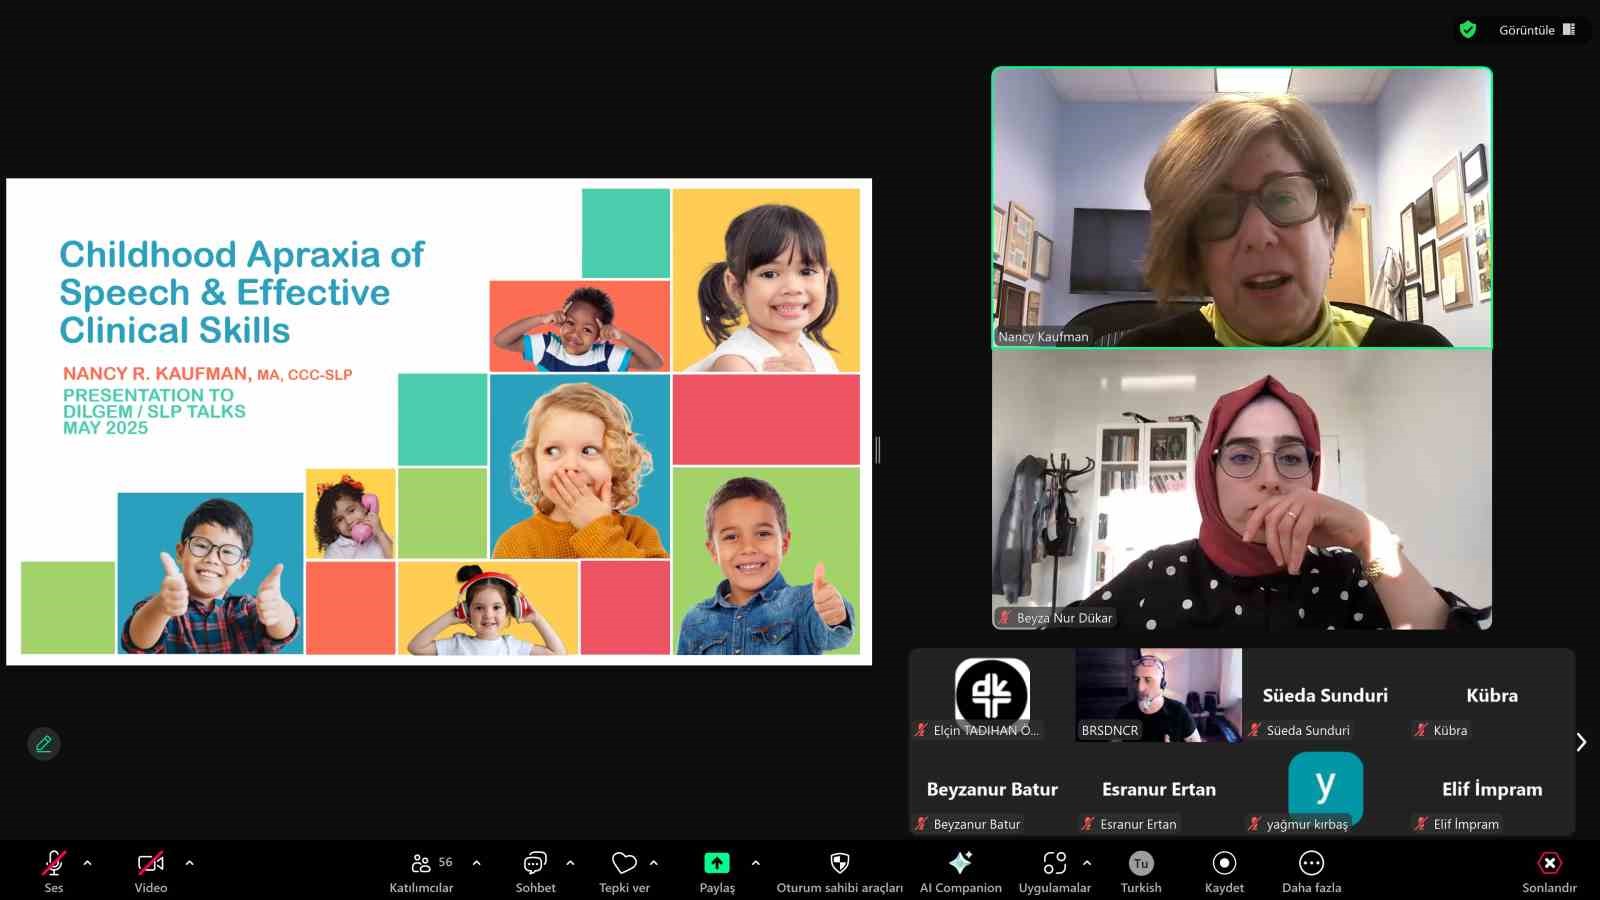Turn on camera with Video button
Image resolution: width=1600 pixels, height=900 pixels.
click(150, 864)
